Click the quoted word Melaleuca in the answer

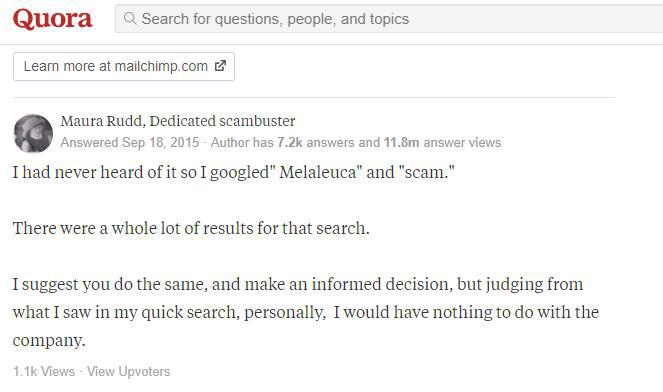tap(316, 172)
